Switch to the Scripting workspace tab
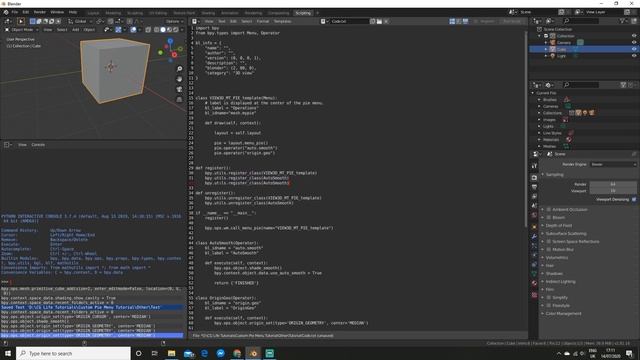The image size is (640, 360). coord(303,13)
